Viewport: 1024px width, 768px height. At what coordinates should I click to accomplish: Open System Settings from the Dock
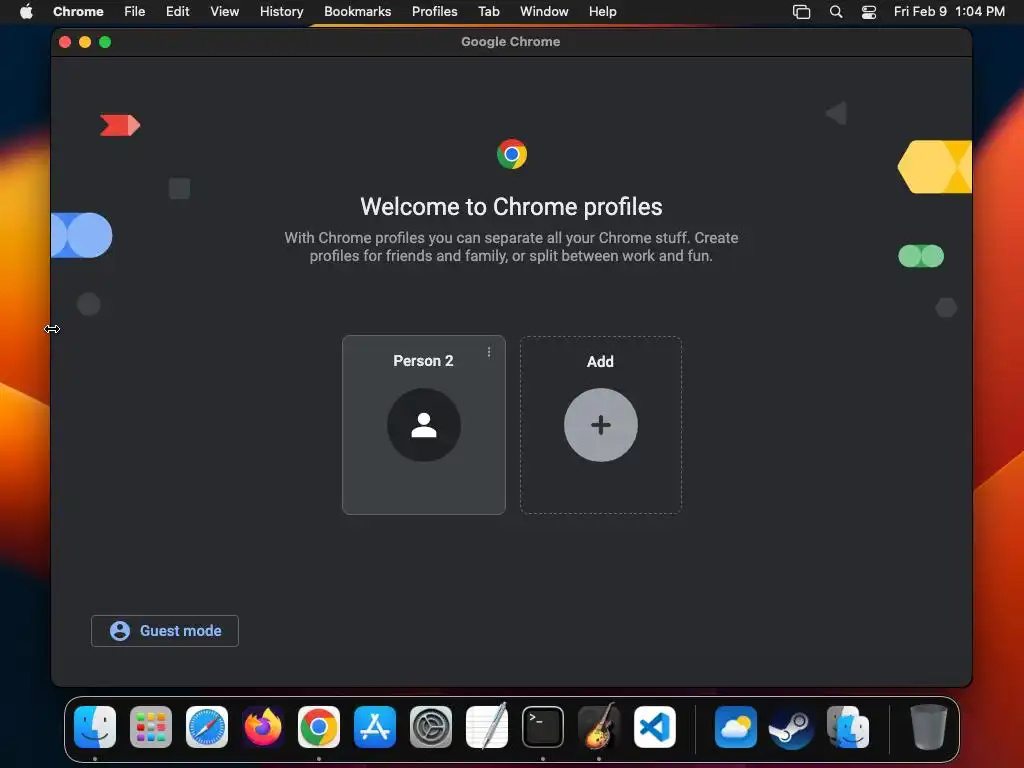pos(431,727)
